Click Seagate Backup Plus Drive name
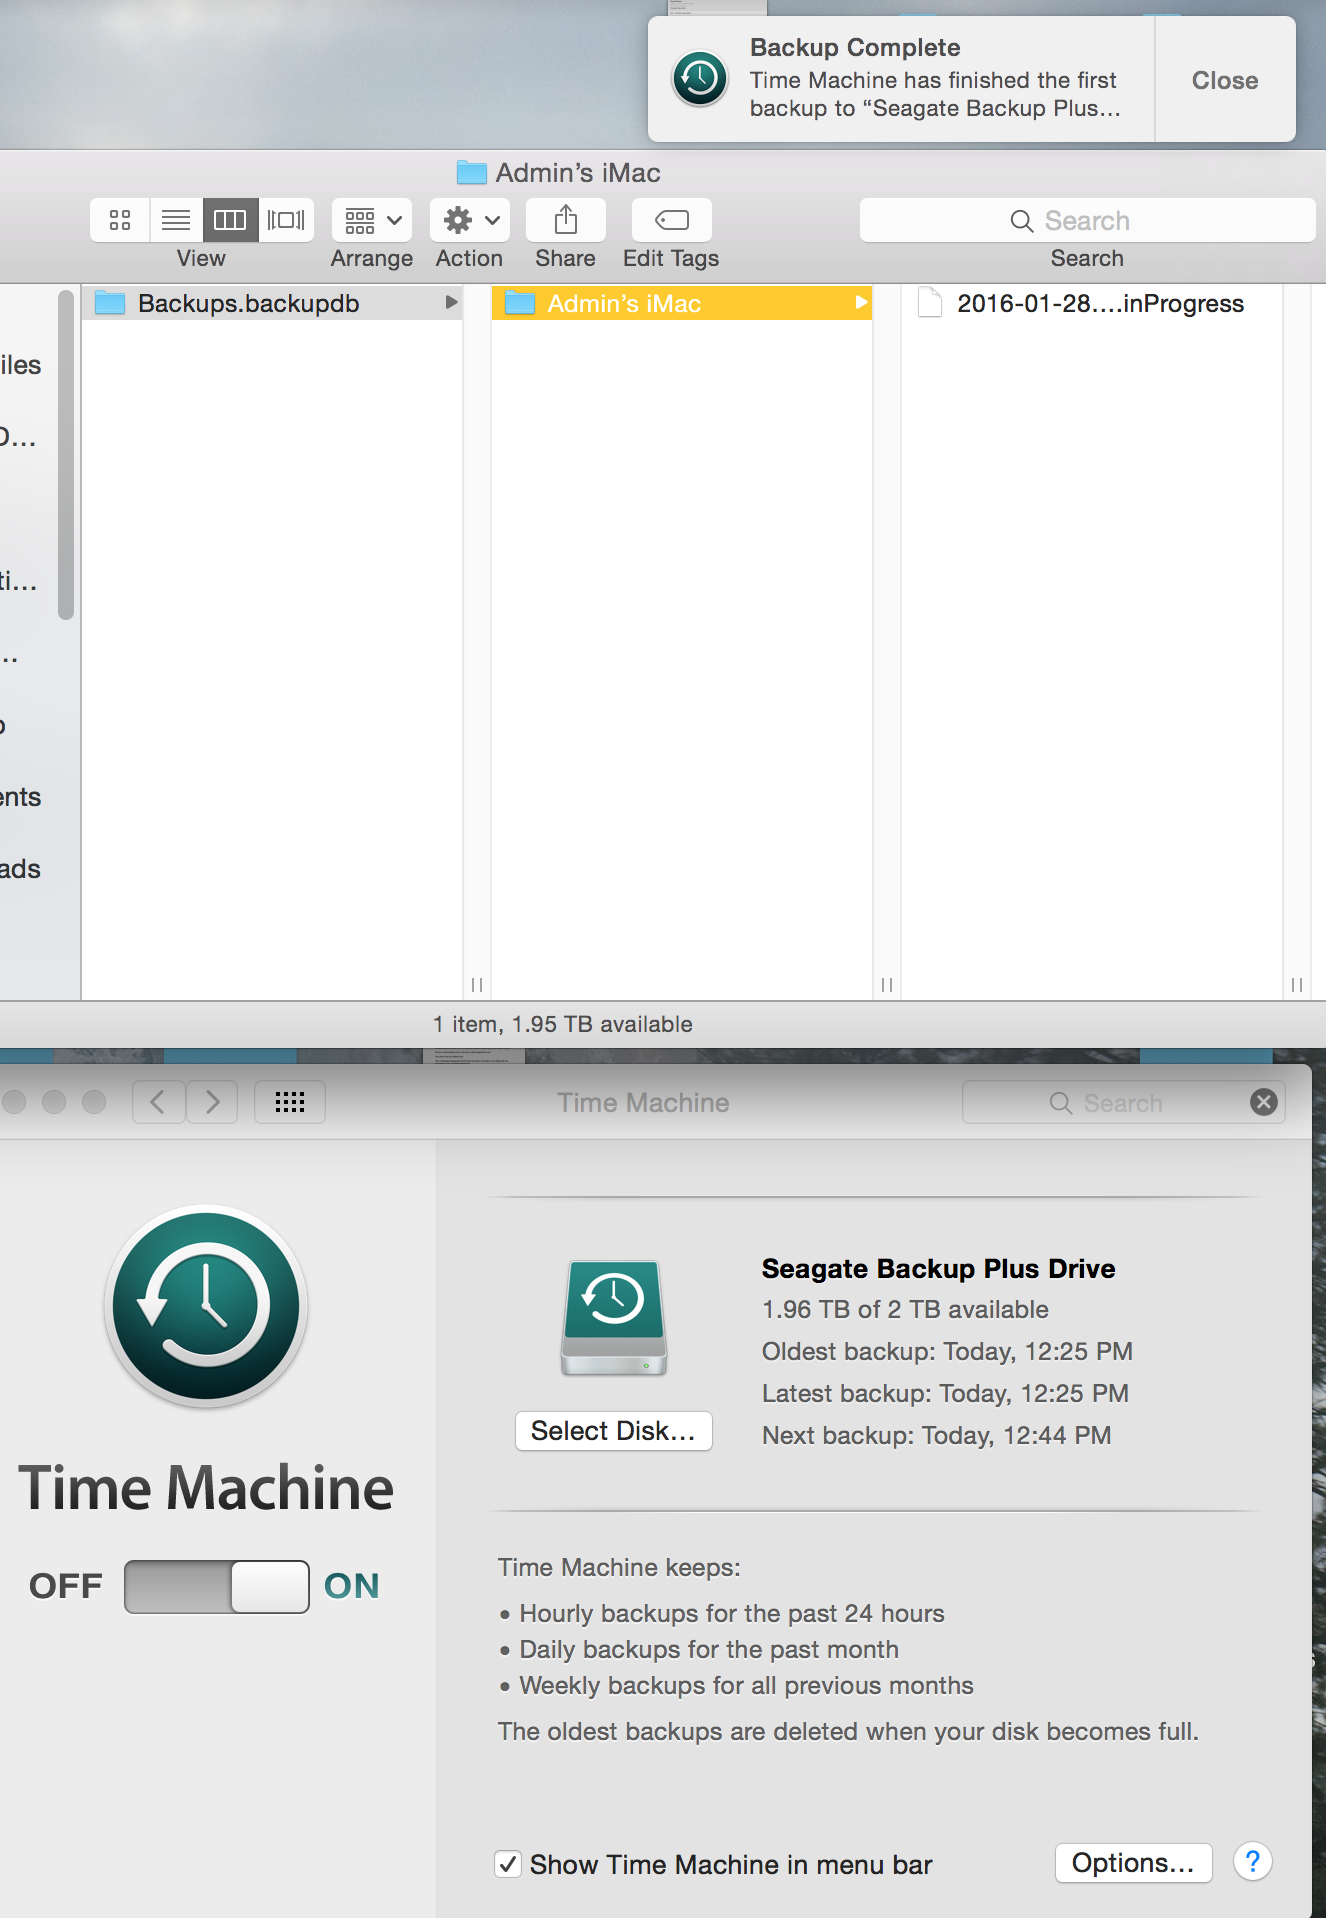 [x=938, y=1268]
